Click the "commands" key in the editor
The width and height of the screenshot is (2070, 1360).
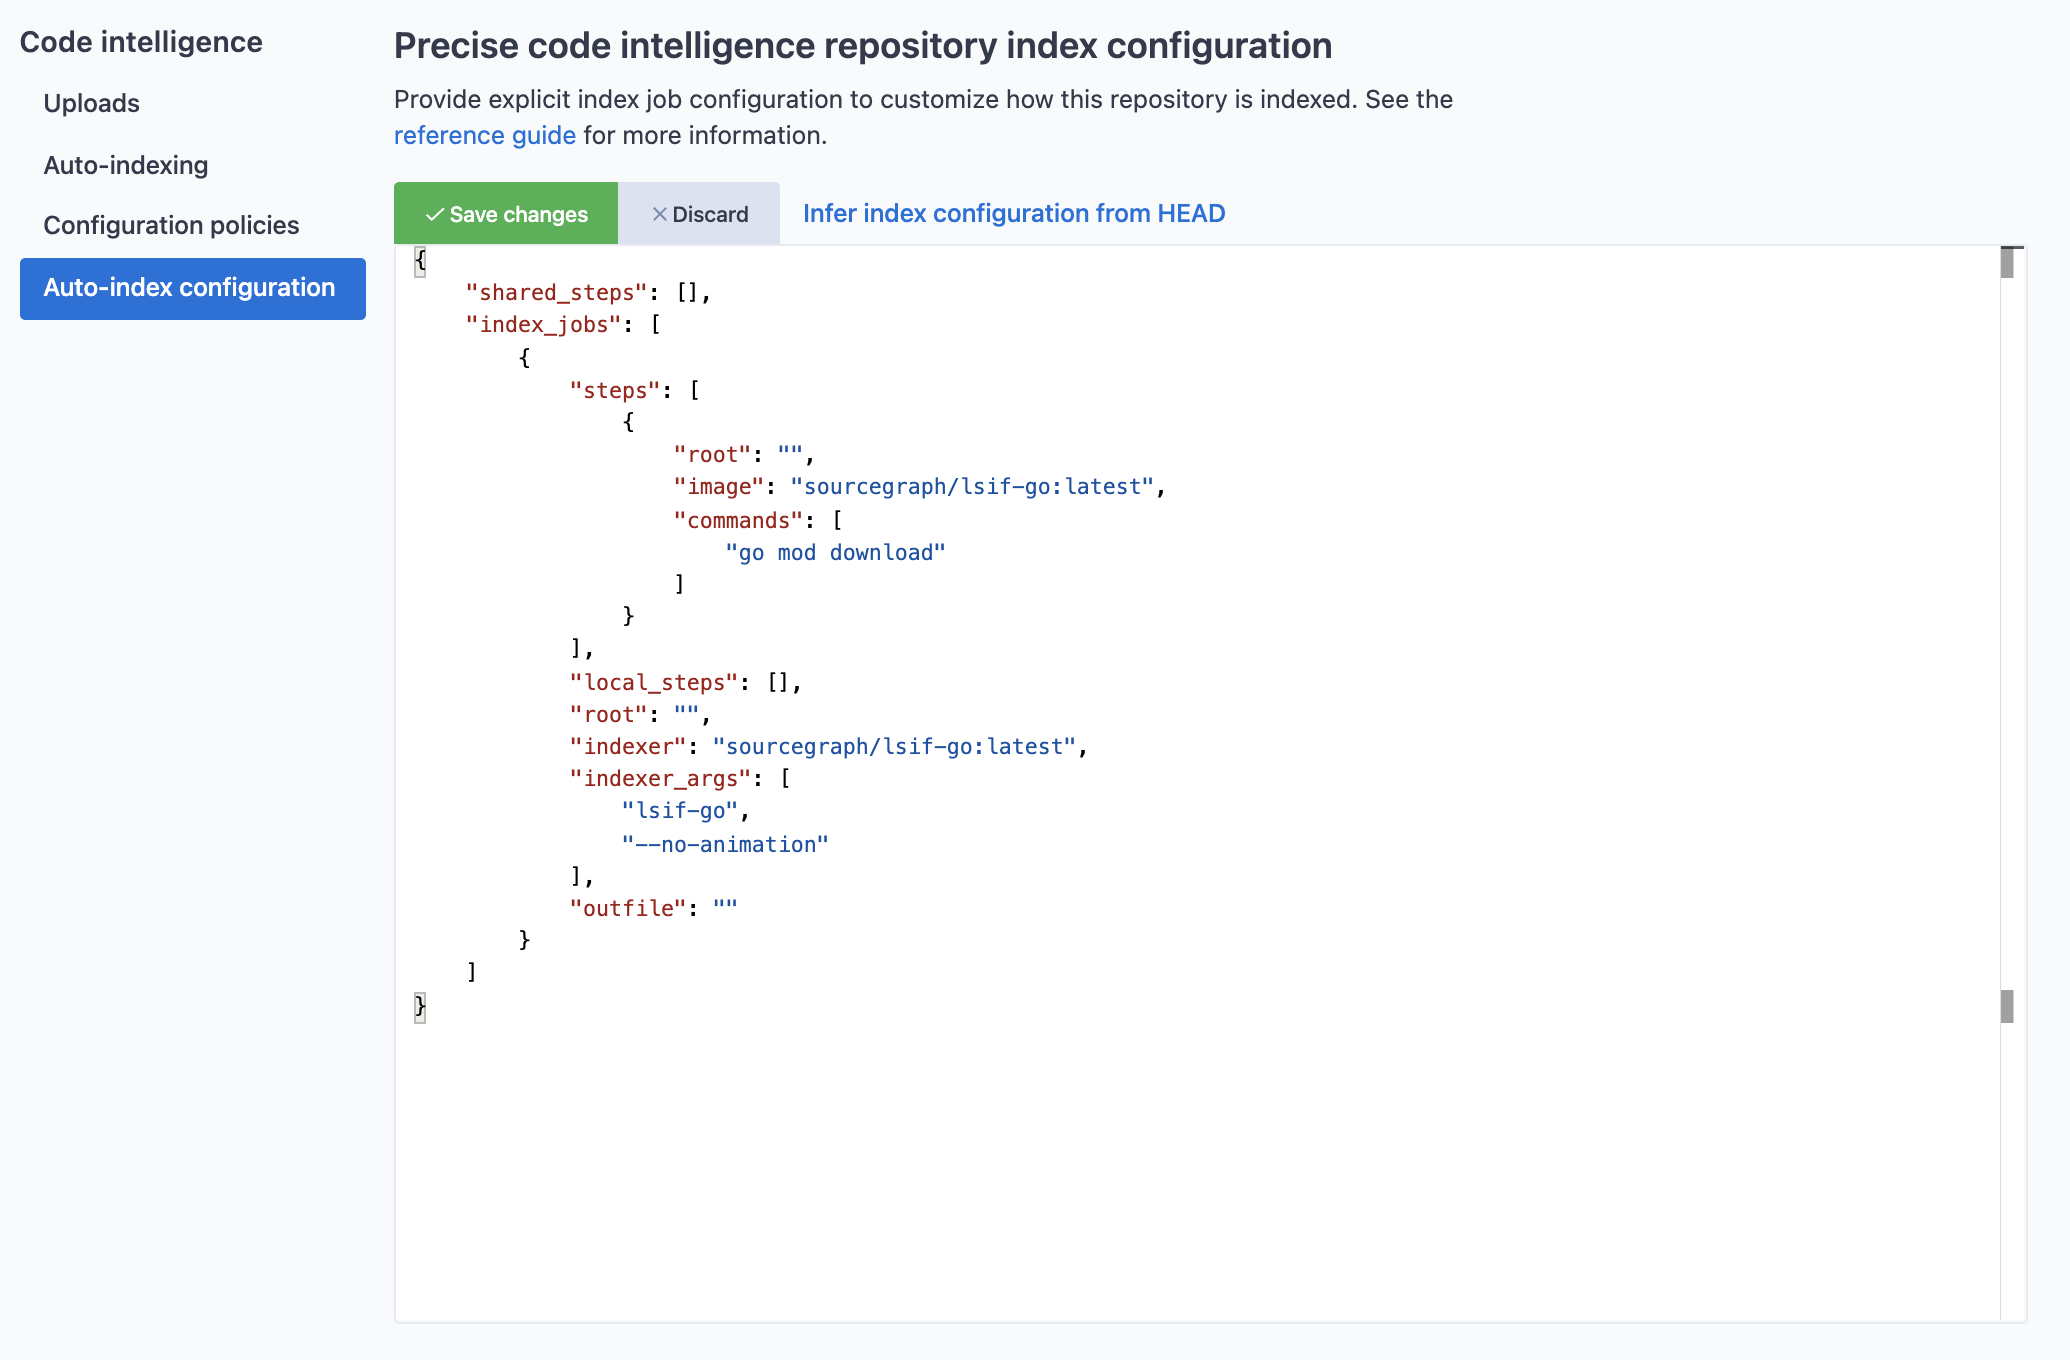coord(739,521)
